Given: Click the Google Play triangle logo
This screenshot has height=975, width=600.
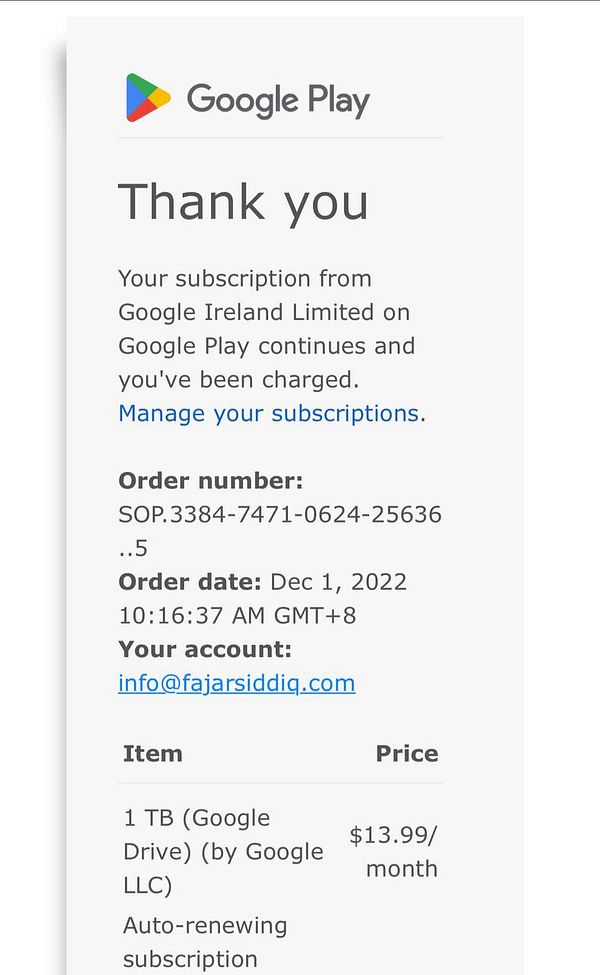Looking at the screenshot, I should pos(148,98).
